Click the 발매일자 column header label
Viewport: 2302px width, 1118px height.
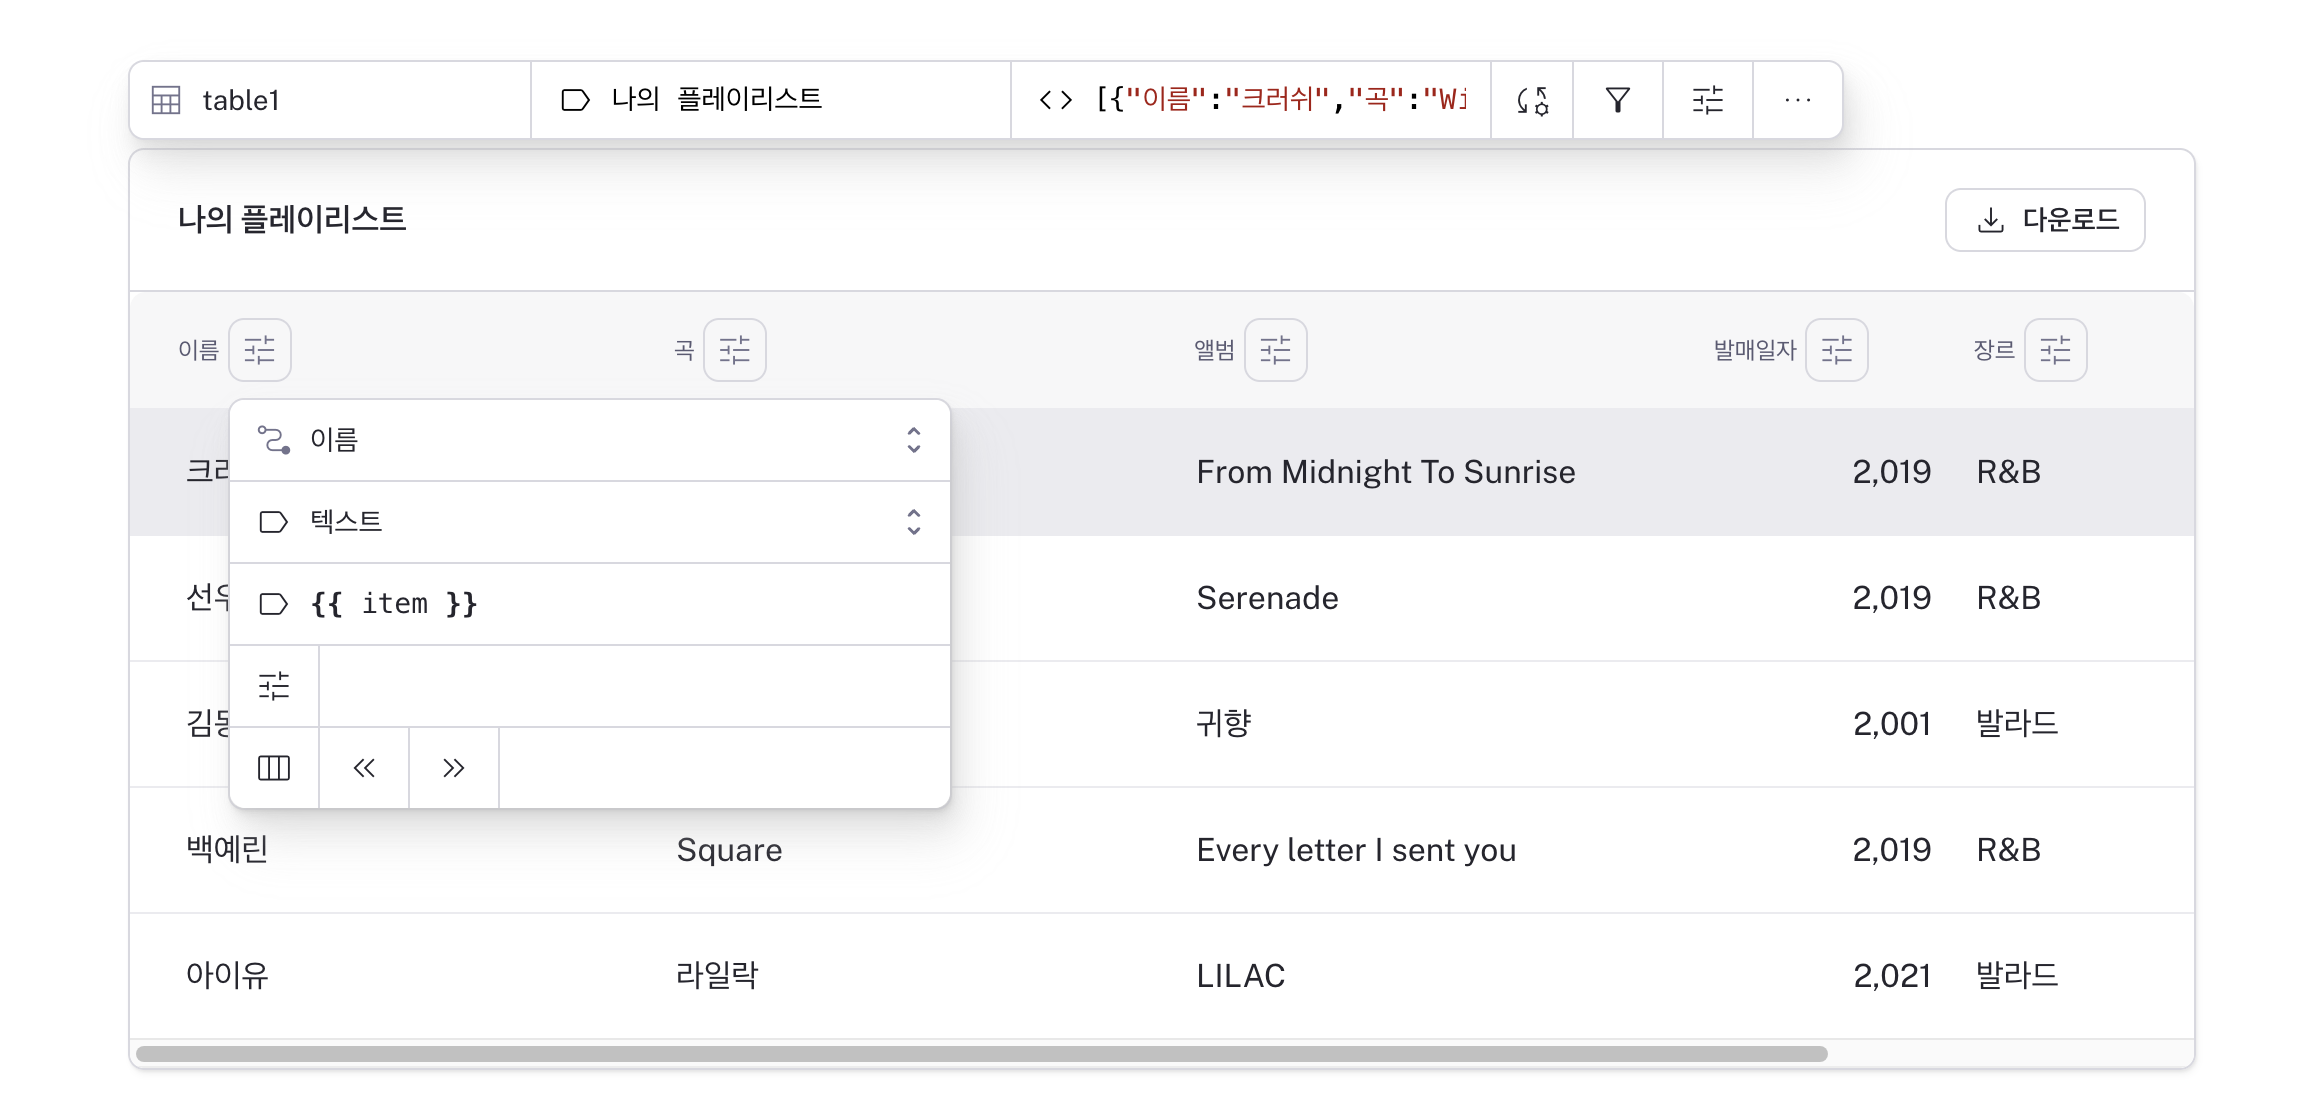1755,350
